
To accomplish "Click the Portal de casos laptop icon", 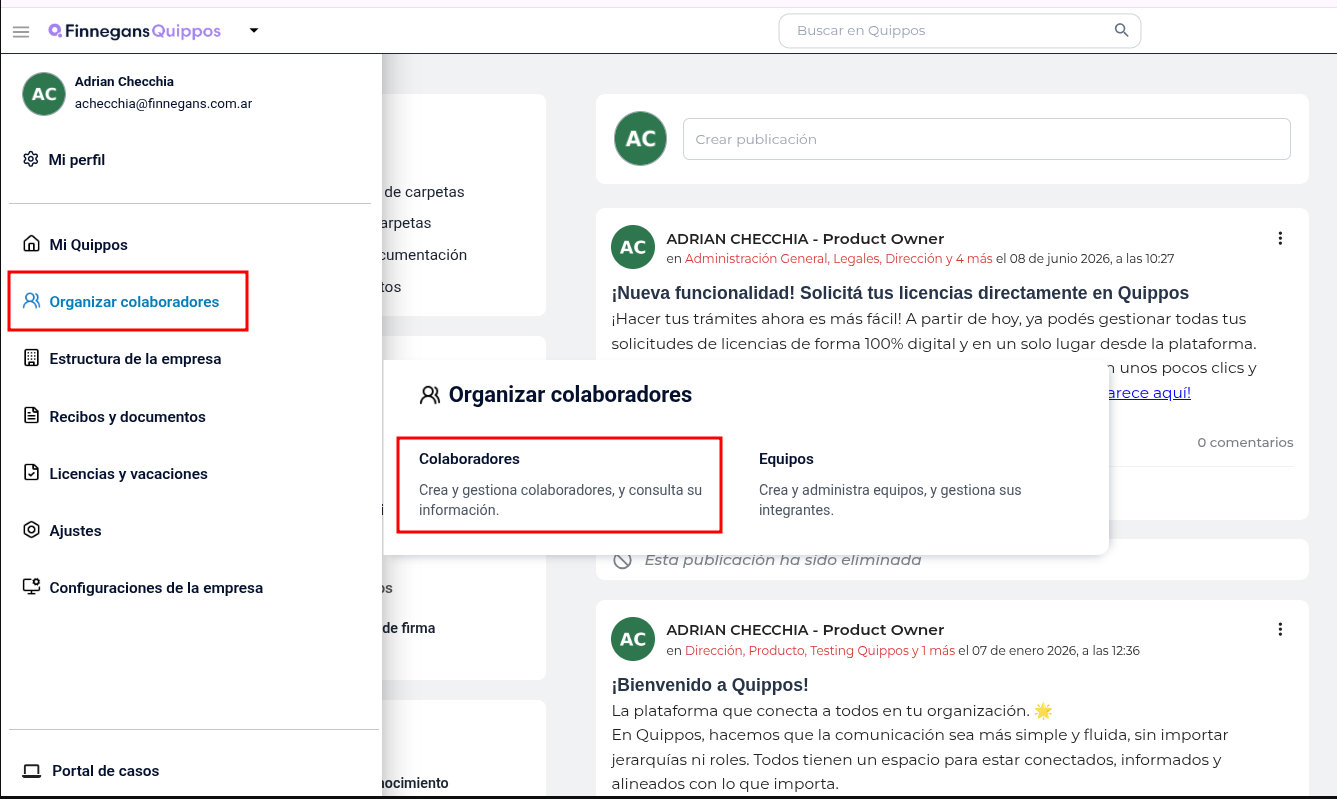I will [x=32, y=771].
